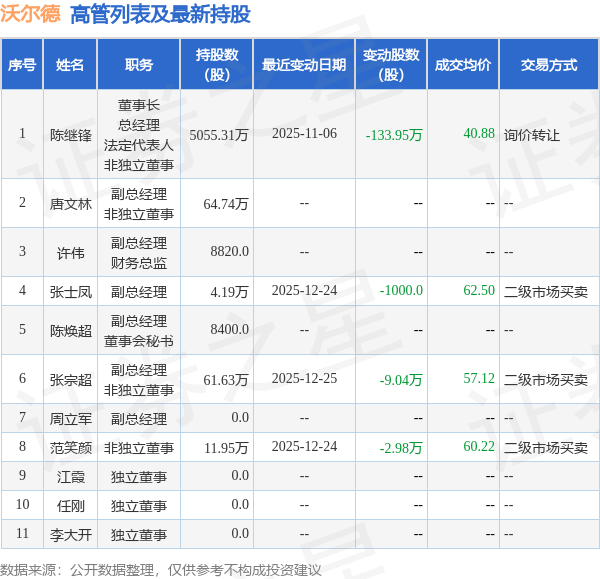Click holdings value 61.63万
This screenshot has height=579, width=600.
click(x=226, y=380)
